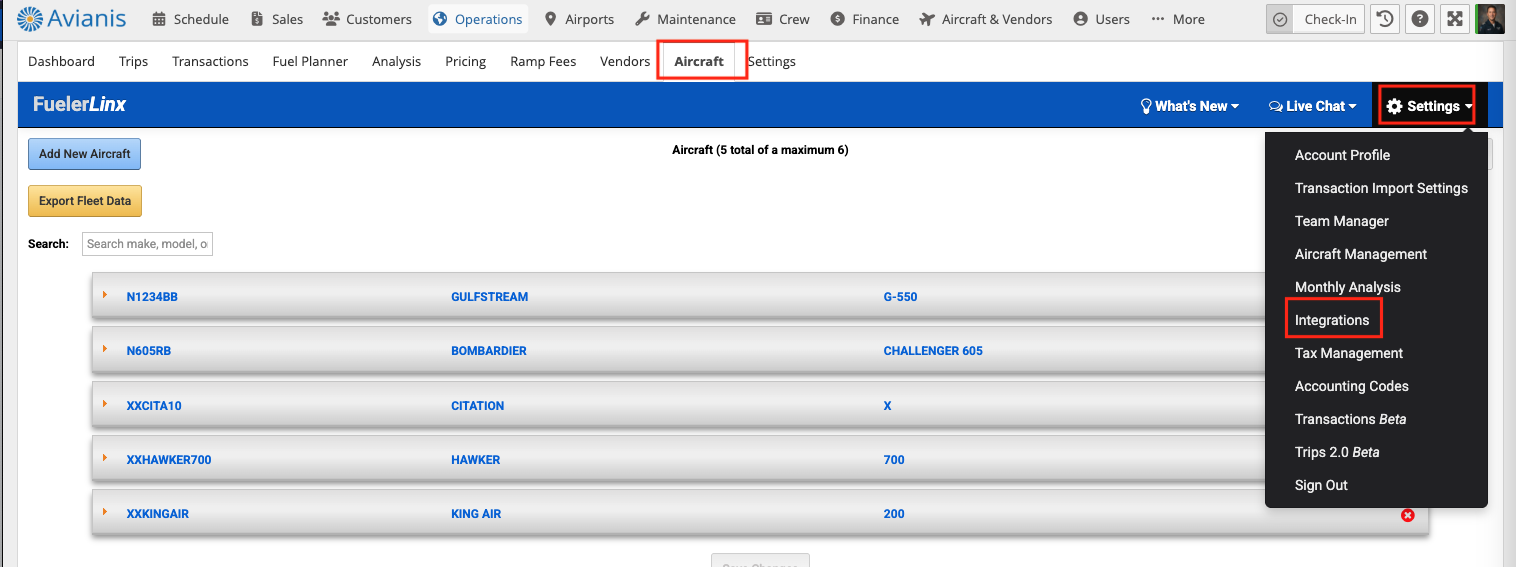Viewport: 1516px width, 567px height.
Task: Click the Avianis logo
Action: pyautogui.click(x=70, y=19)
